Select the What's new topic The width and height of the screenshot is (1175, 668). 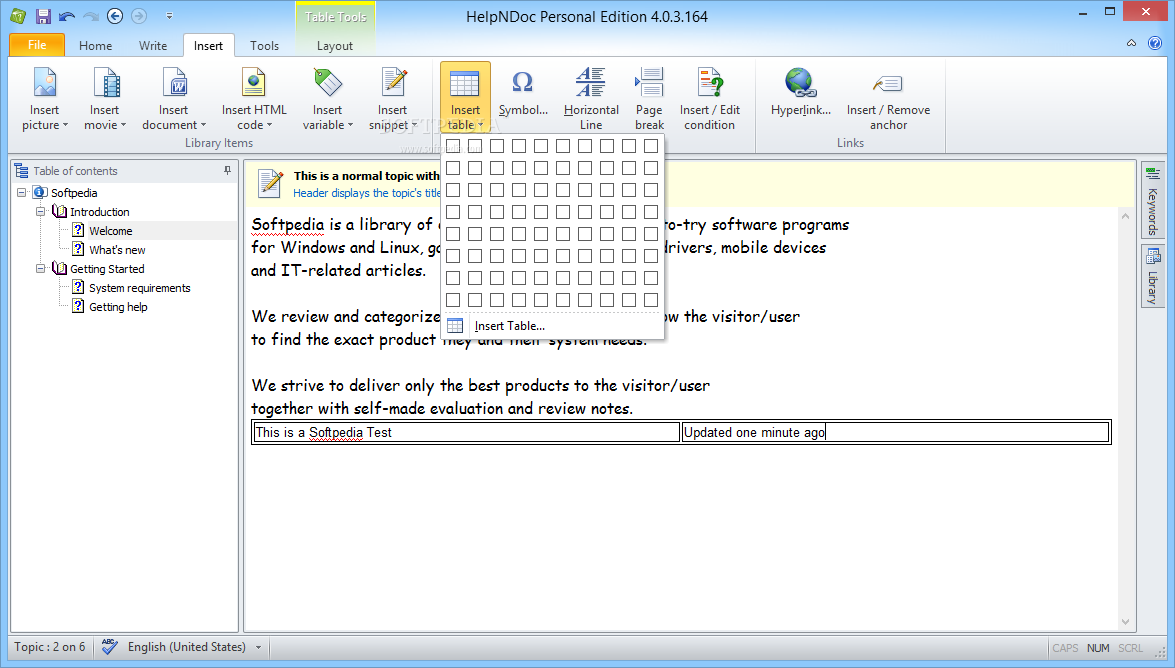[x=117, y=250]
